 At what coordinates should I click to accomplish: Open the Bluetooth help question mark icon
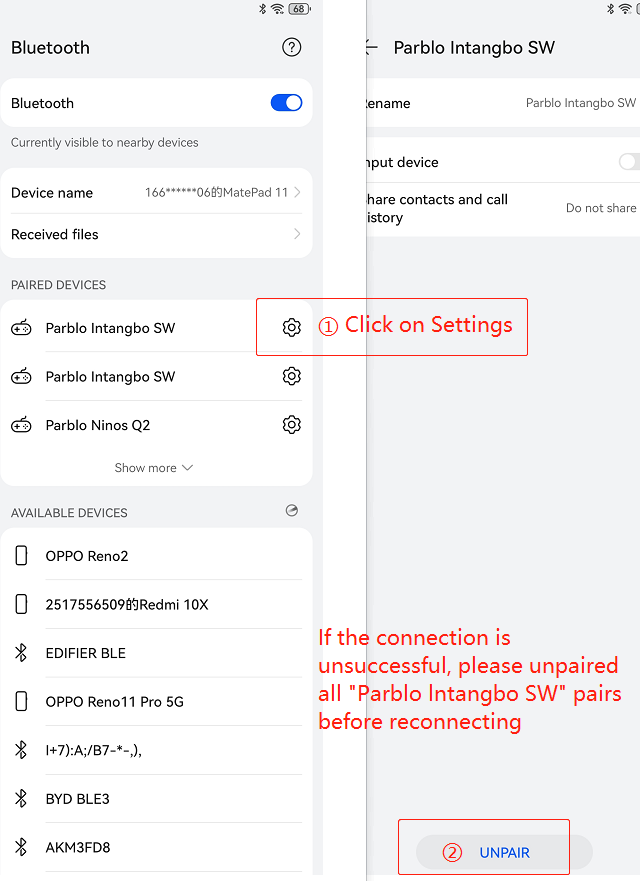click(x=291, y=47)
